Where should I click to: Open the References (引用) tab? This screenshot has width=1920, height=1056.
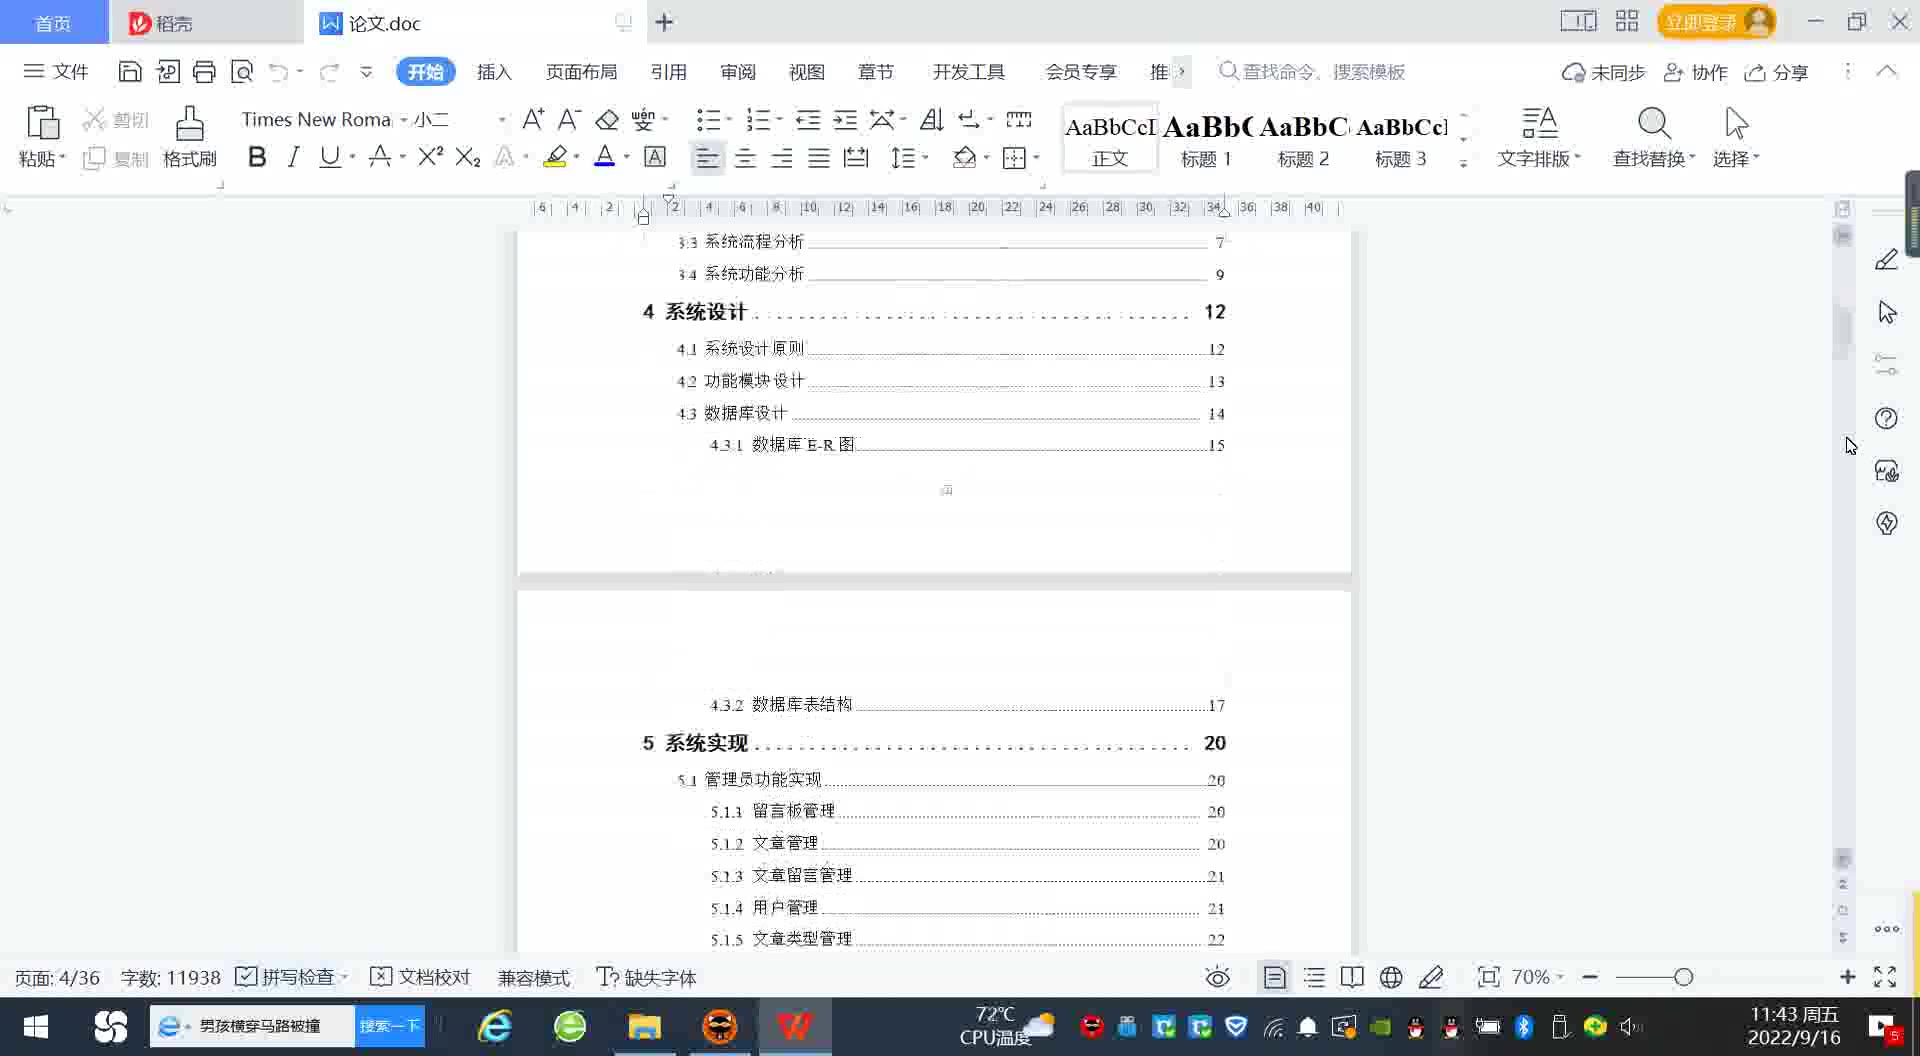[668, 72]
